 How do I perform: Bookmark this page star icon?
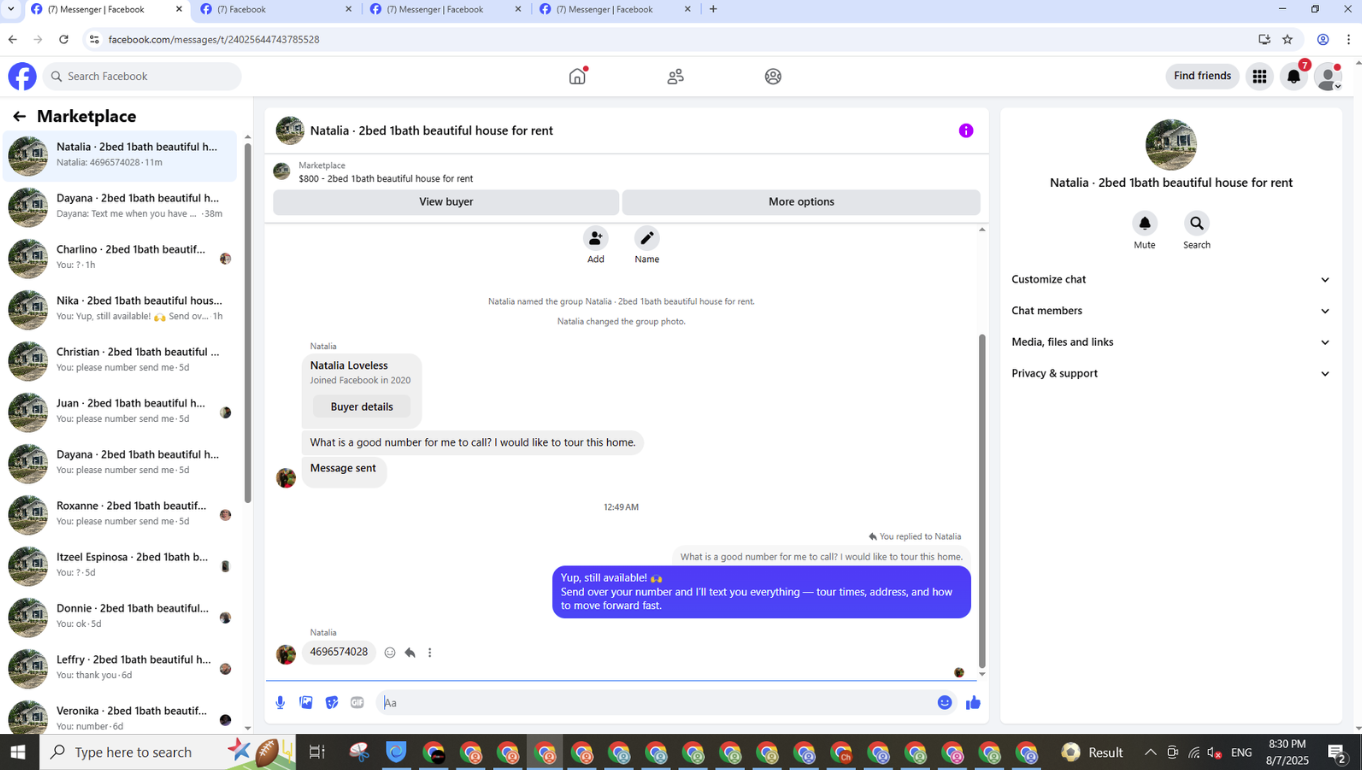pyautogui.click(x=1288, y=39)
